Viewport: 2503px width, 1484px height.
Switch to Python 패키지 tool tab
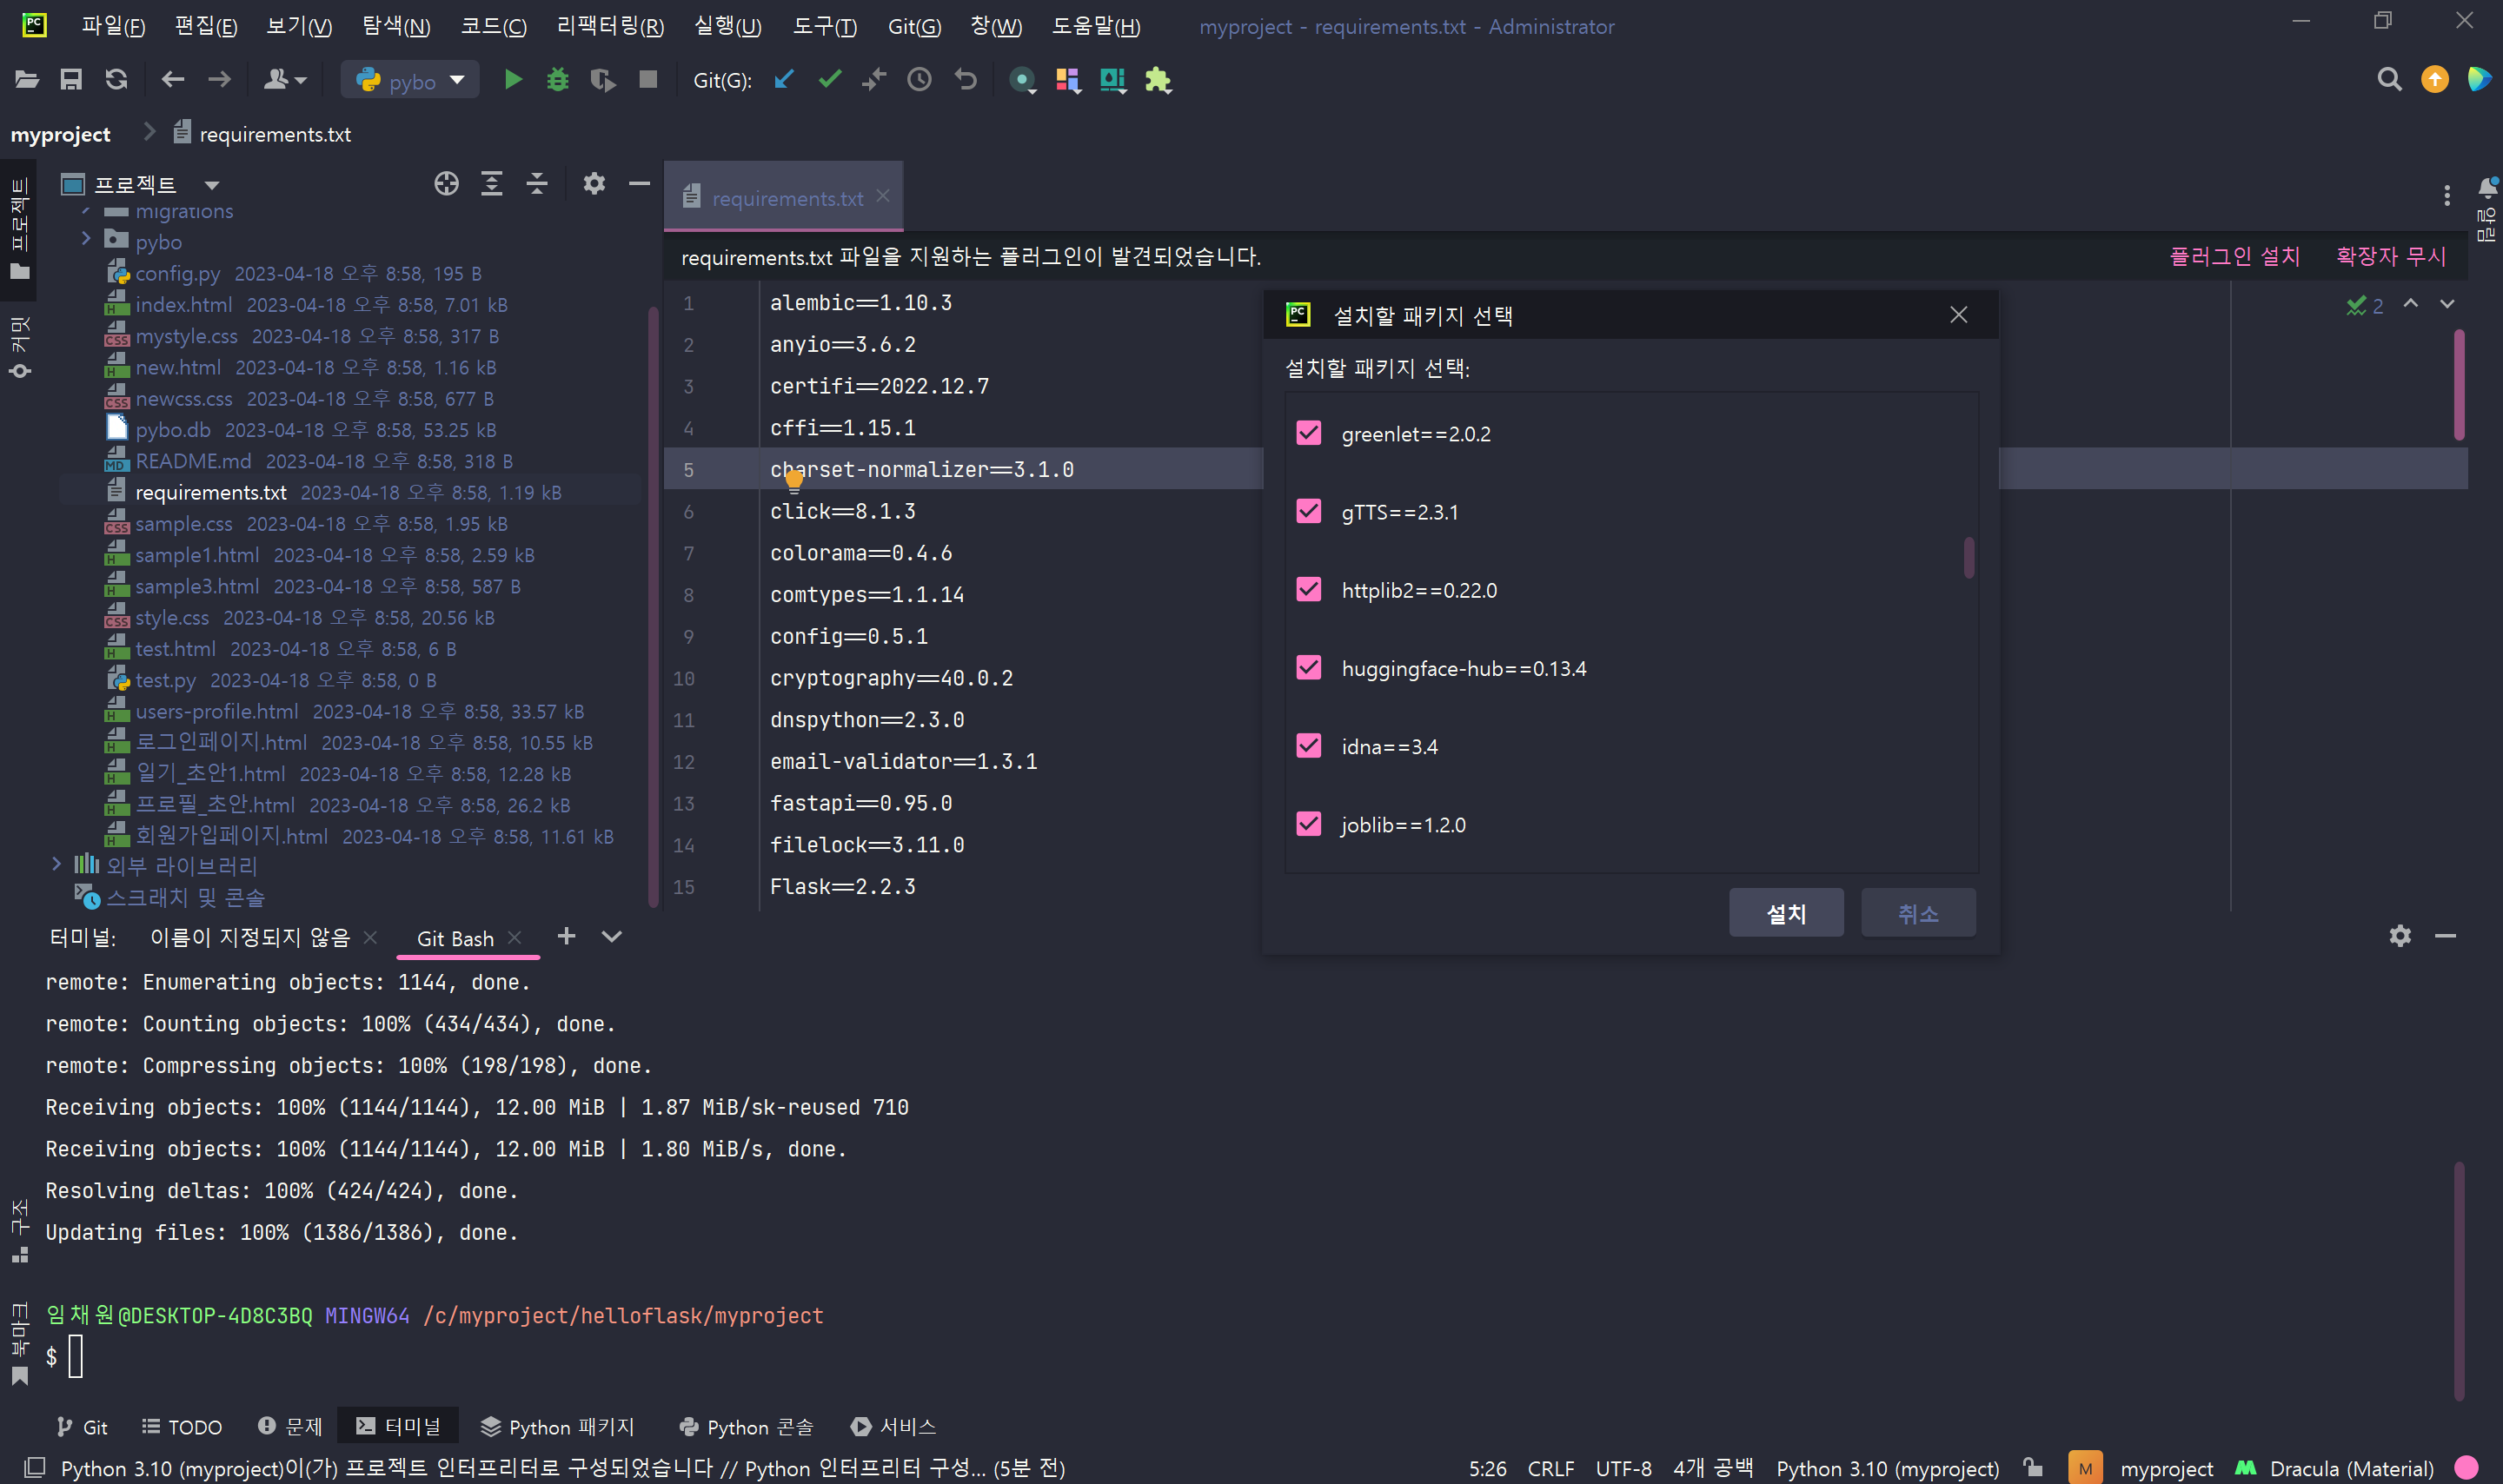tap(558, 1427)
